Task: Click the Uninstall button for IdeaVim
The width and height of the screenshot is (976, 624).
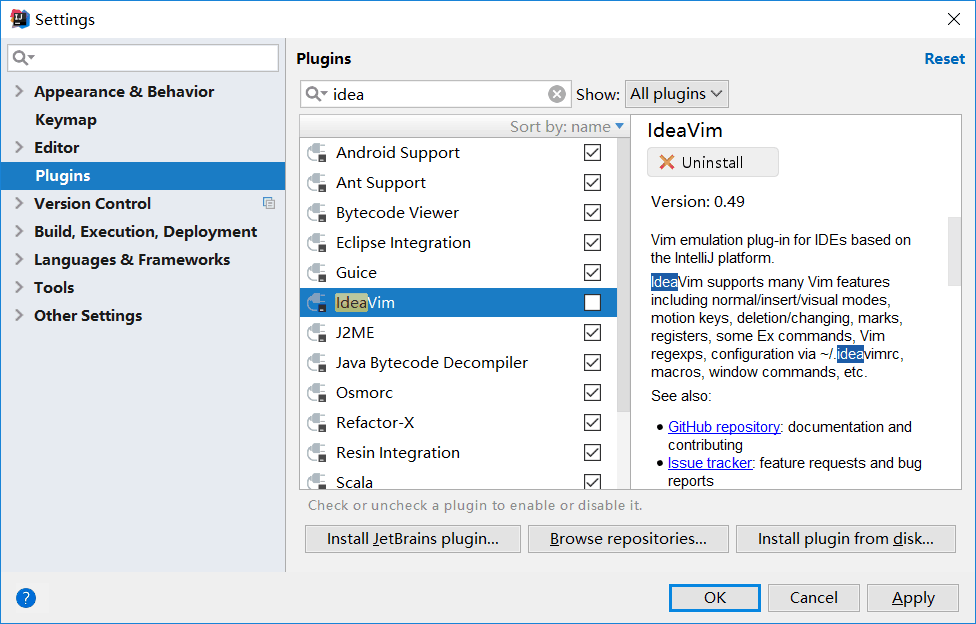Action: tap(713, 162)
